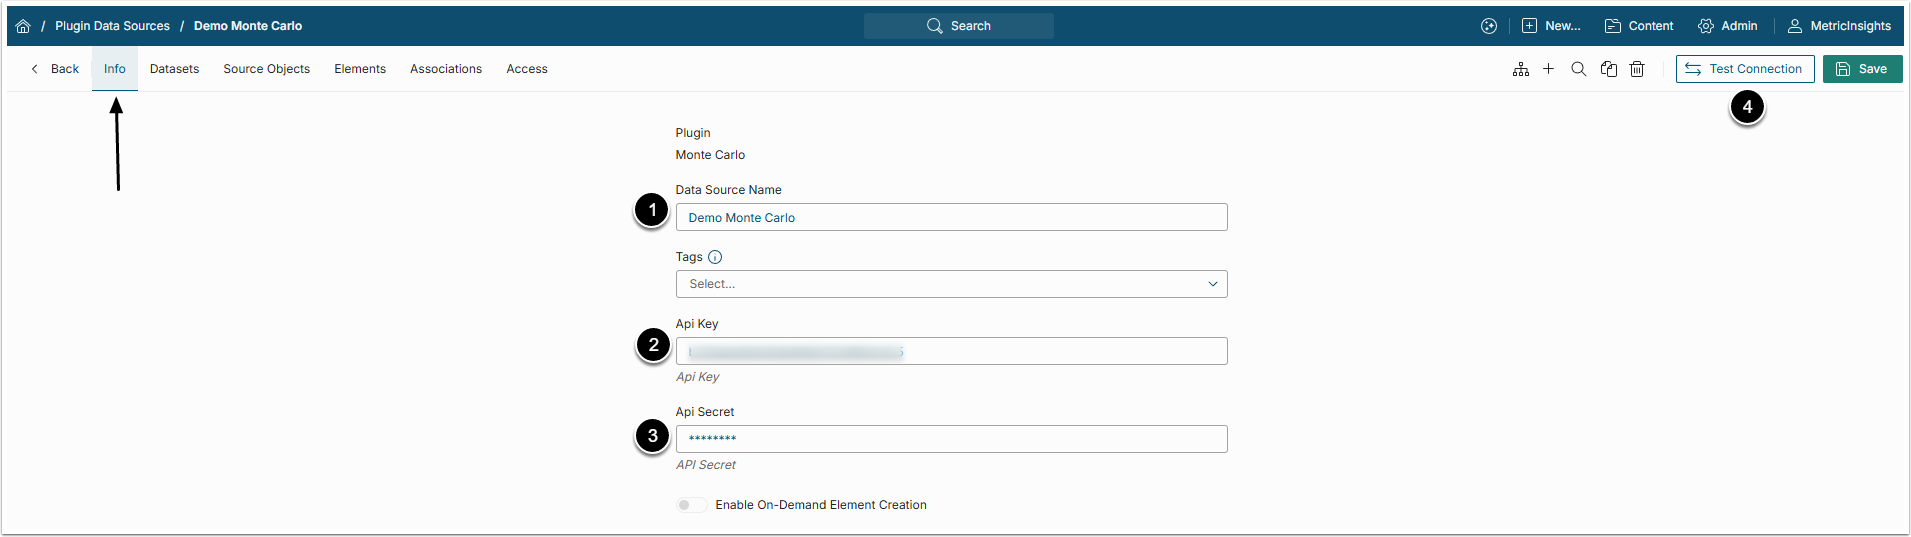Open the Admin menu
Screen dimensions: 1911x537
click(x=1727, y=26)
